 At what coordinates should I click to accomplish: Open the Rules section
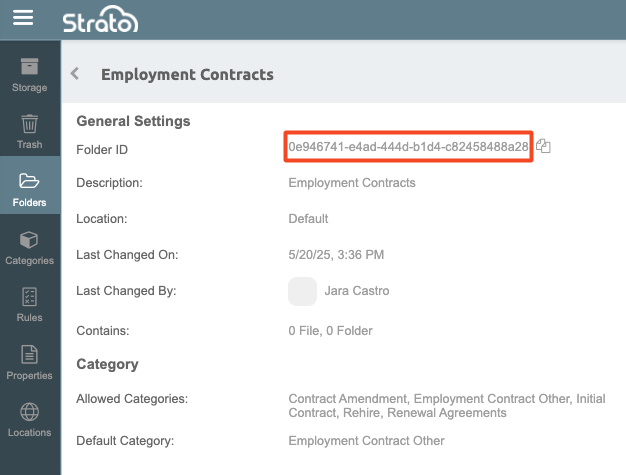(x=29, y=304)
